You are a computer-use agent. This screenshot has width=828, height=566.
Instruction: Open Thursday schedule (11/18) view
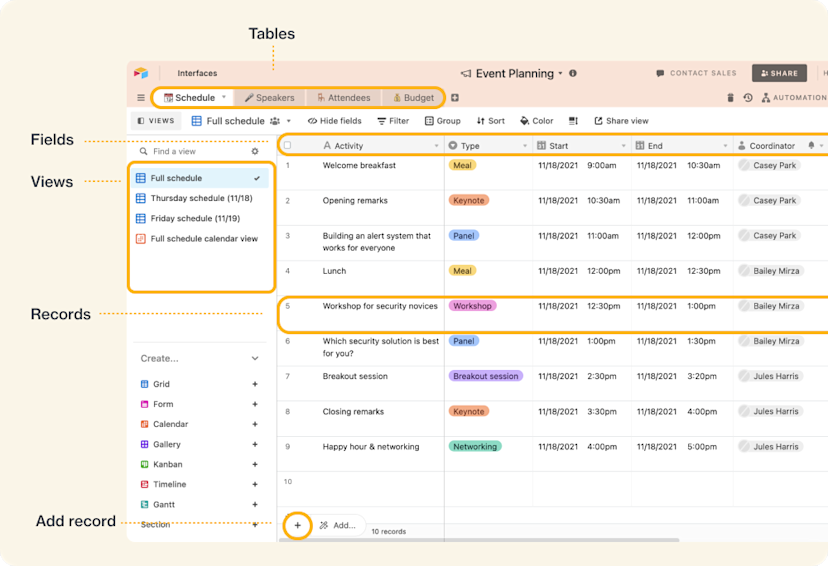(x=201, y=198)
